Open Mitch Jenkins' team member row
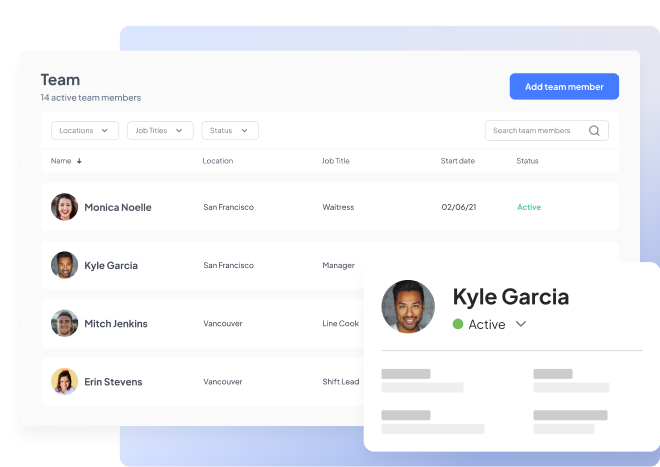The image size is (660, 467). [200, 323]
